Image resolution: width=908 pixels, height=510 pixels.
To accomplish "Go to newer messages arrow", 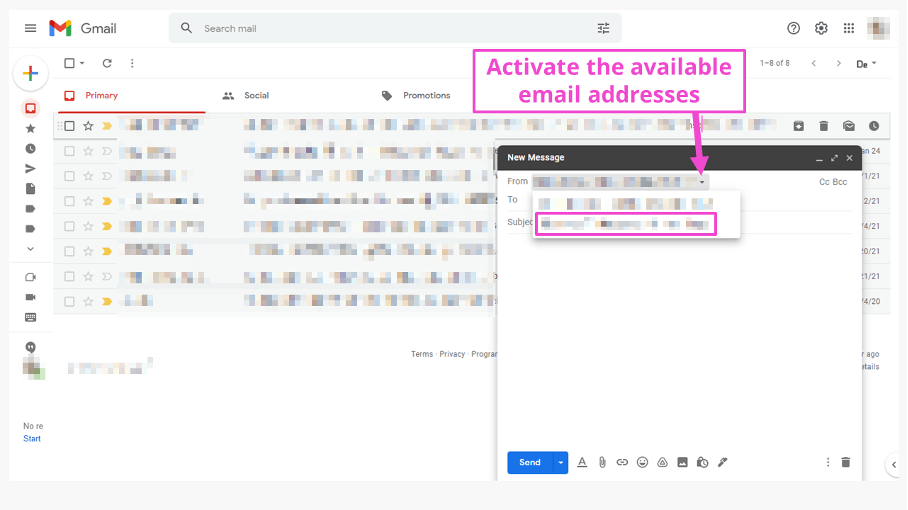I will coord(814,63).
